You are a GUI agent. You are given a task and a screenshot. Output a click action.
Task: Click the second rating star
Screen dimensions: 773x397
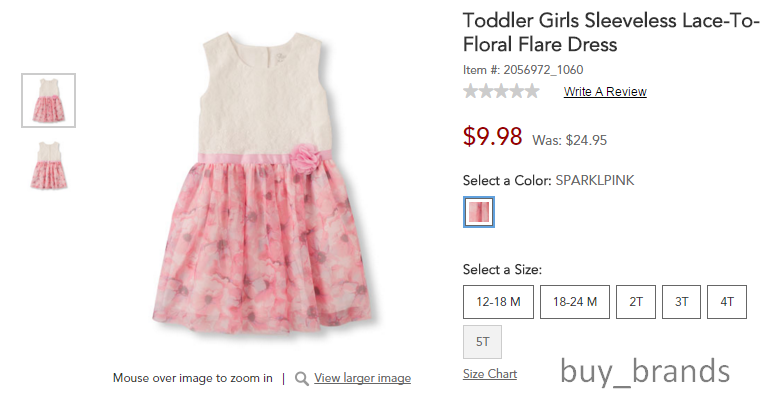tap(486, 91)
